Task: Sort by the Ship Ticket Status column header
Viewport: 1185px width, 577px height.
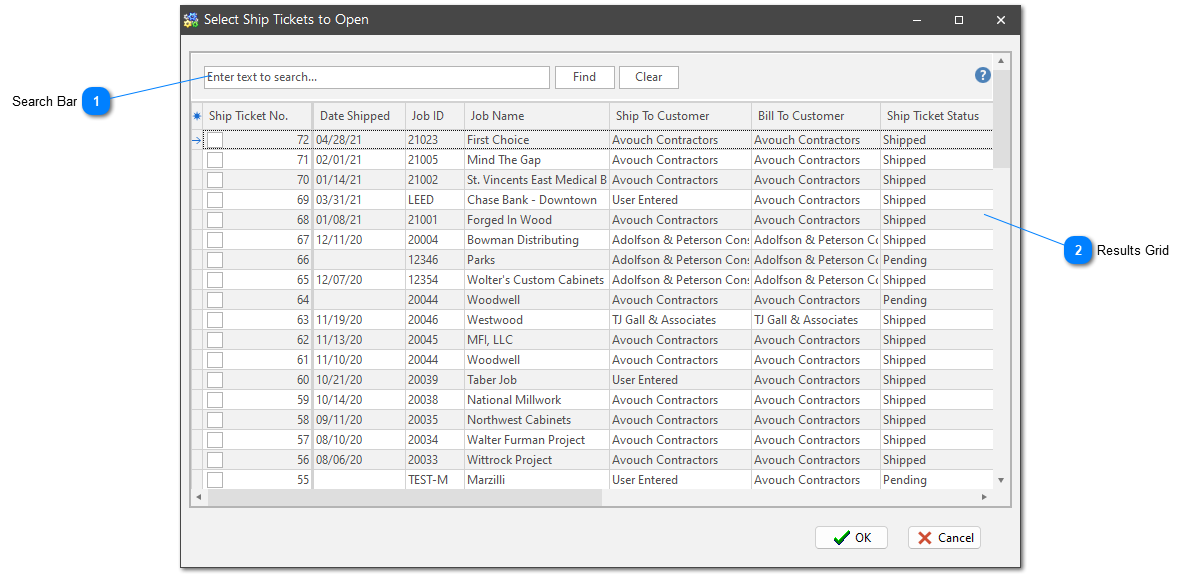Action: point(935,115)
